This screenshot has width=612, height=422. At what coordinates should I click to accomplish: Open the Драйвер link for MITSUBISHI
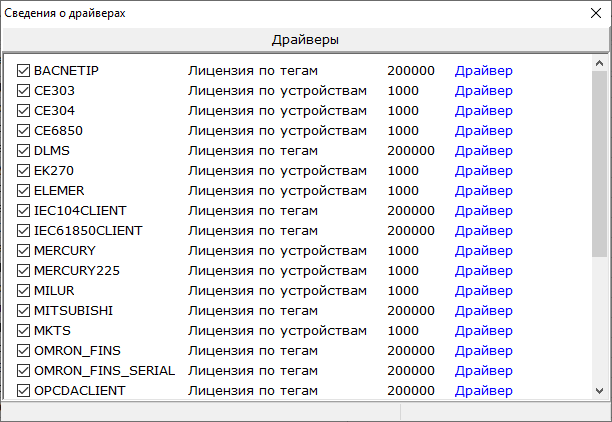click(x=484, y=310)
